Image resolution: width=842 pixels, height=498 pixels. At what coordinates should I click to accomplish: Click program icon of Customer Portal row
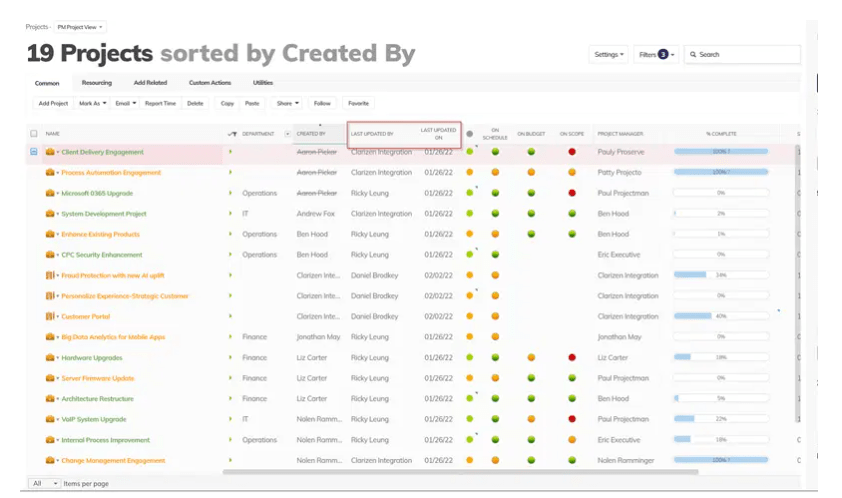50,316
